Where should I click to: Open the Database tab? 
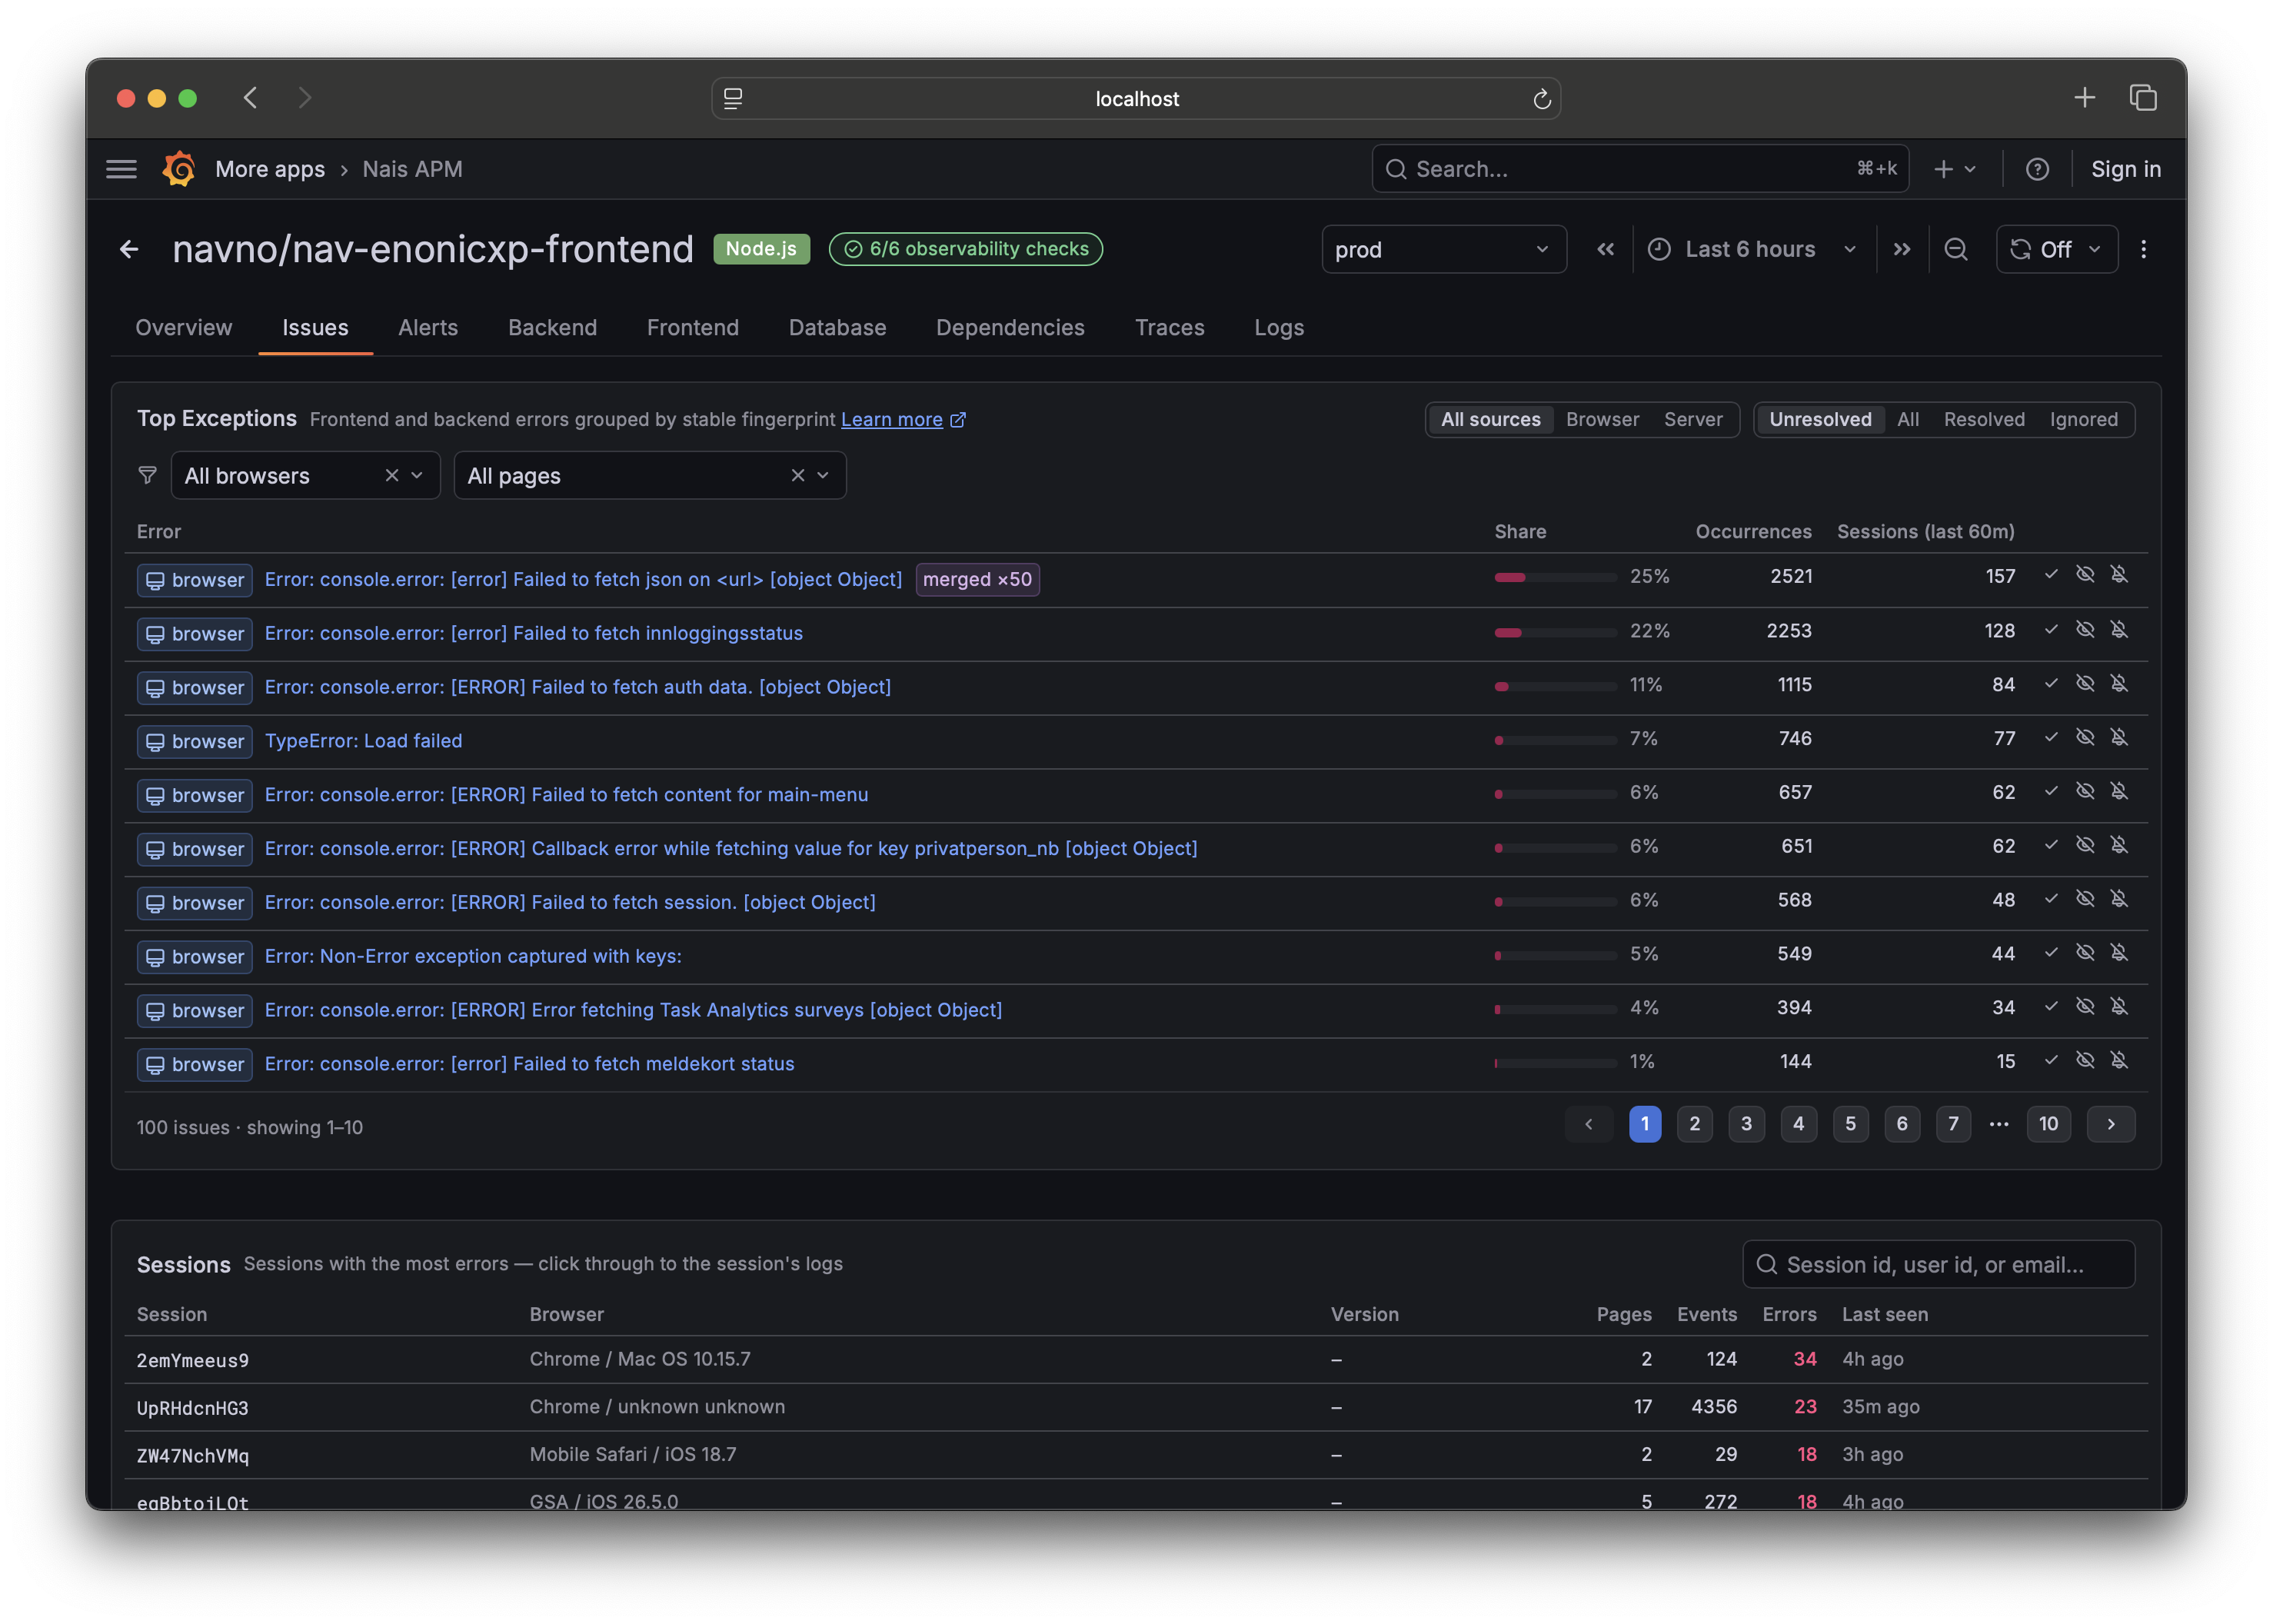837,328
